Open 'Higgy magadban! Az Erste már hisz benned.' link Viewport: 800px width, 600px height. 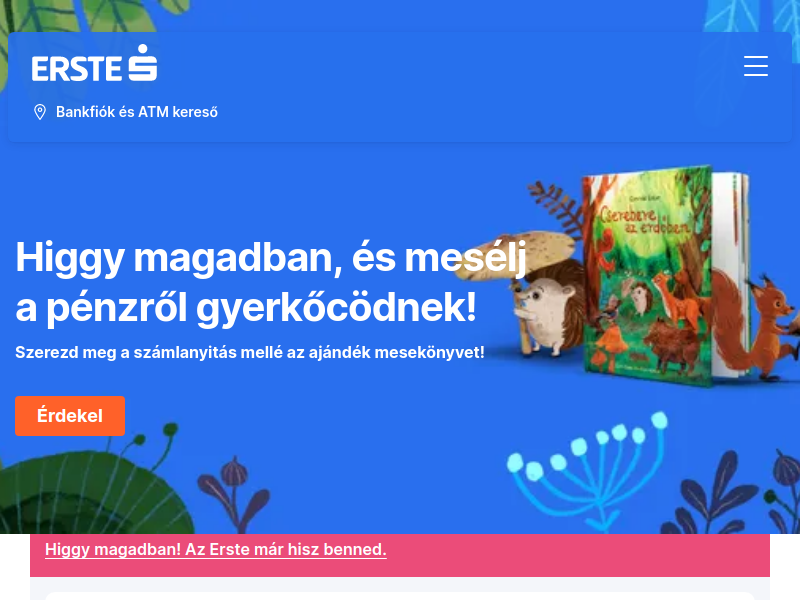216,549
